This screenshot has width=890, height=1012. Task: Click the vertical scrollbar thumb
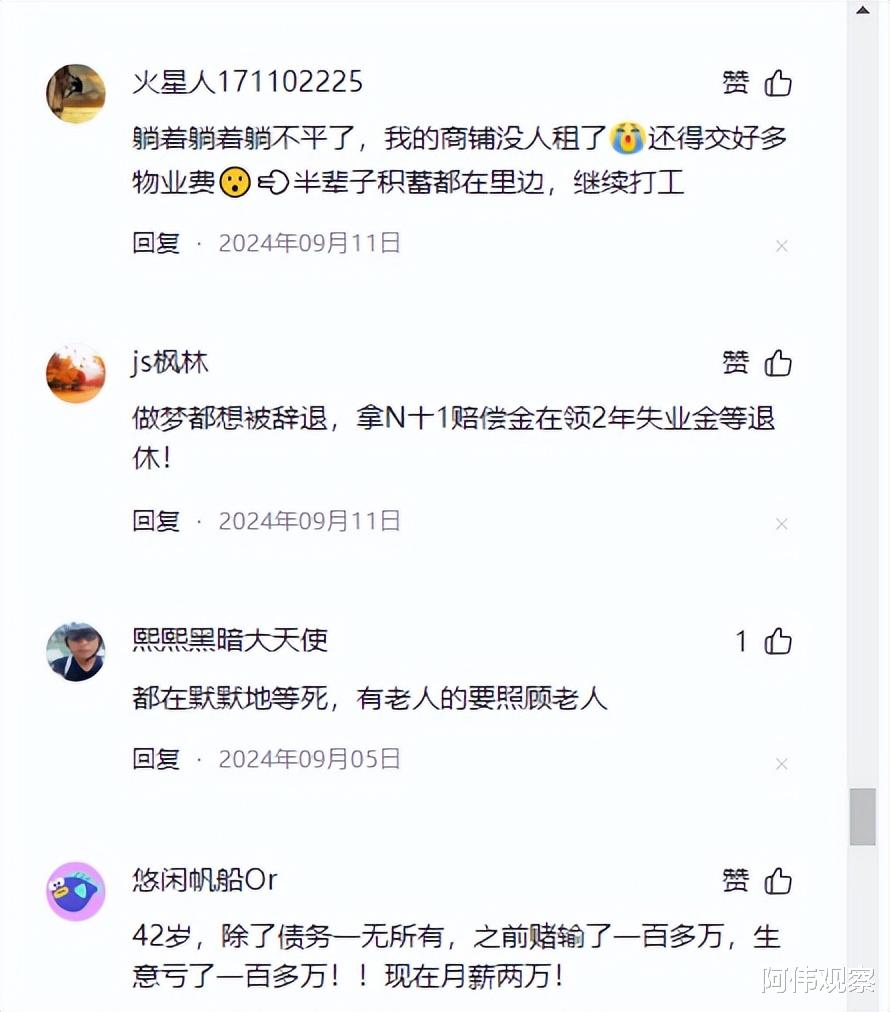pyautogui.click(x=863, y=816)
